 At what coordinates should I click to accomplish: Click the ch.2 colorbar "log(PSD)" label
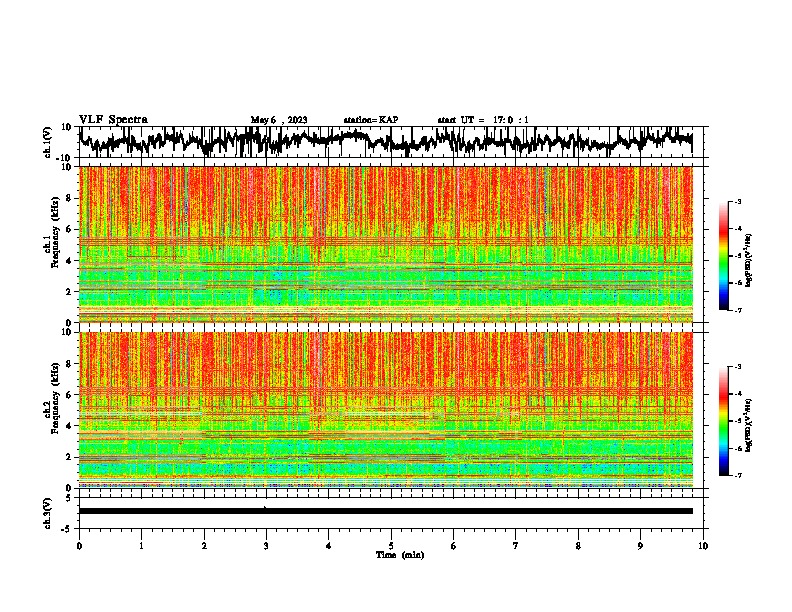(749, 425)
